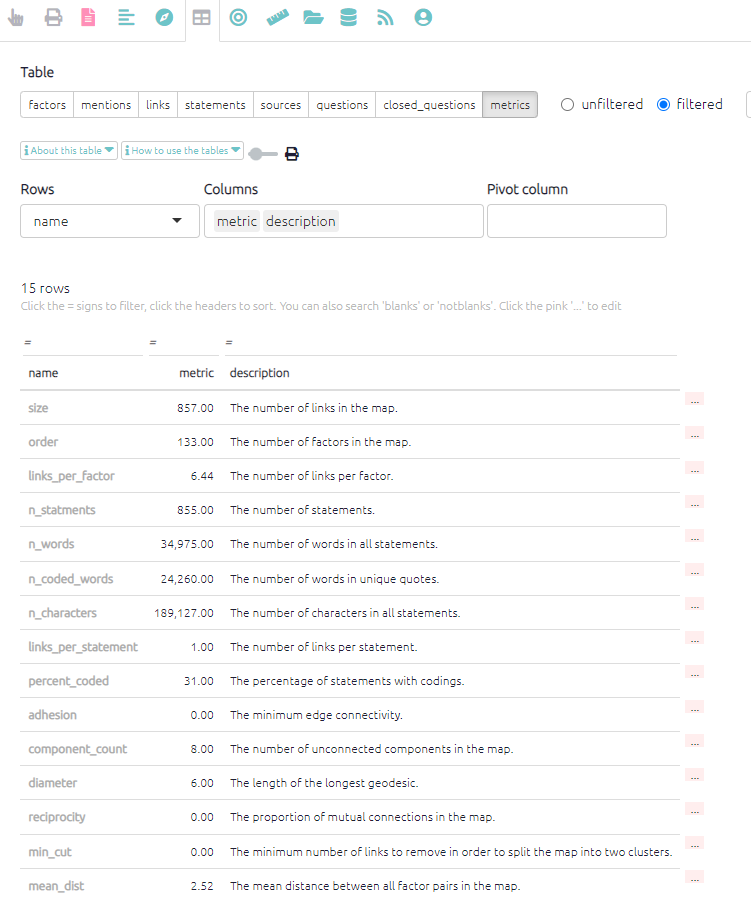Adjust the small grey slider toggle
Image resolution: width=751 pixels, height=905 pixels.
click(x=262, y=154)
